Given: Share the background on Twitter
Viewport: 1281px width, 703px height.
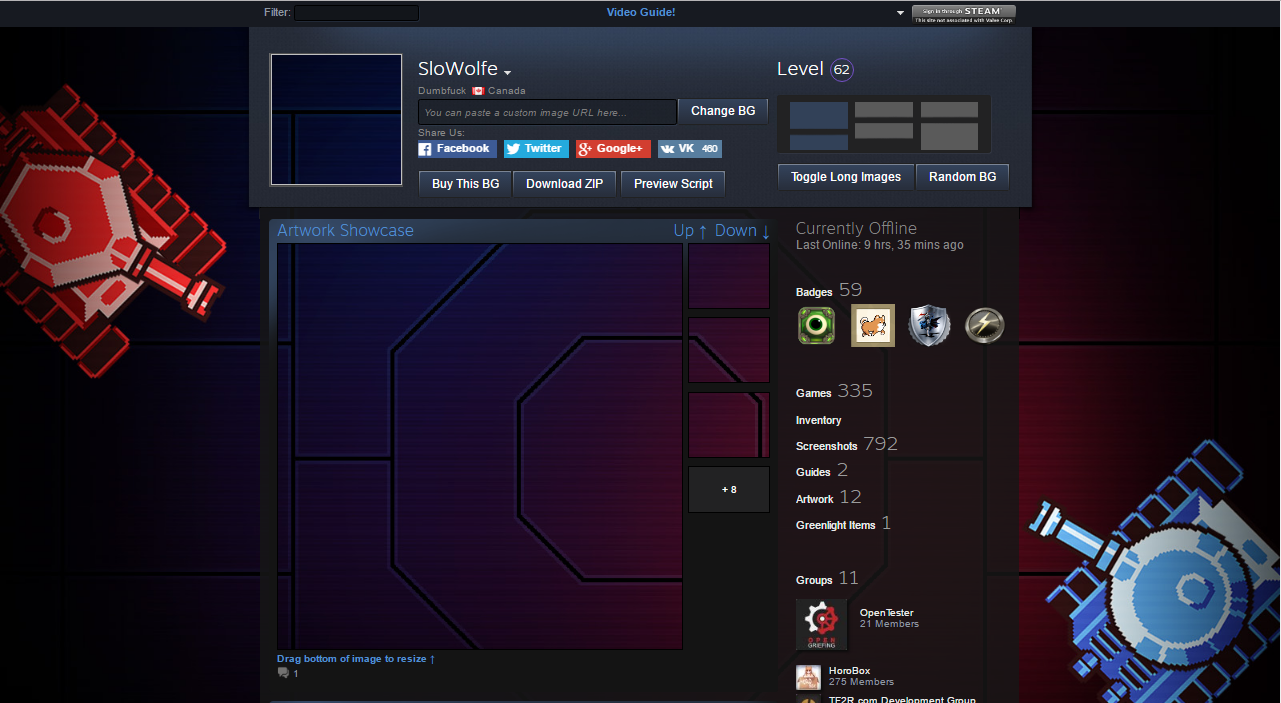Looking at the screenshot, I should [x=536, y=149].
